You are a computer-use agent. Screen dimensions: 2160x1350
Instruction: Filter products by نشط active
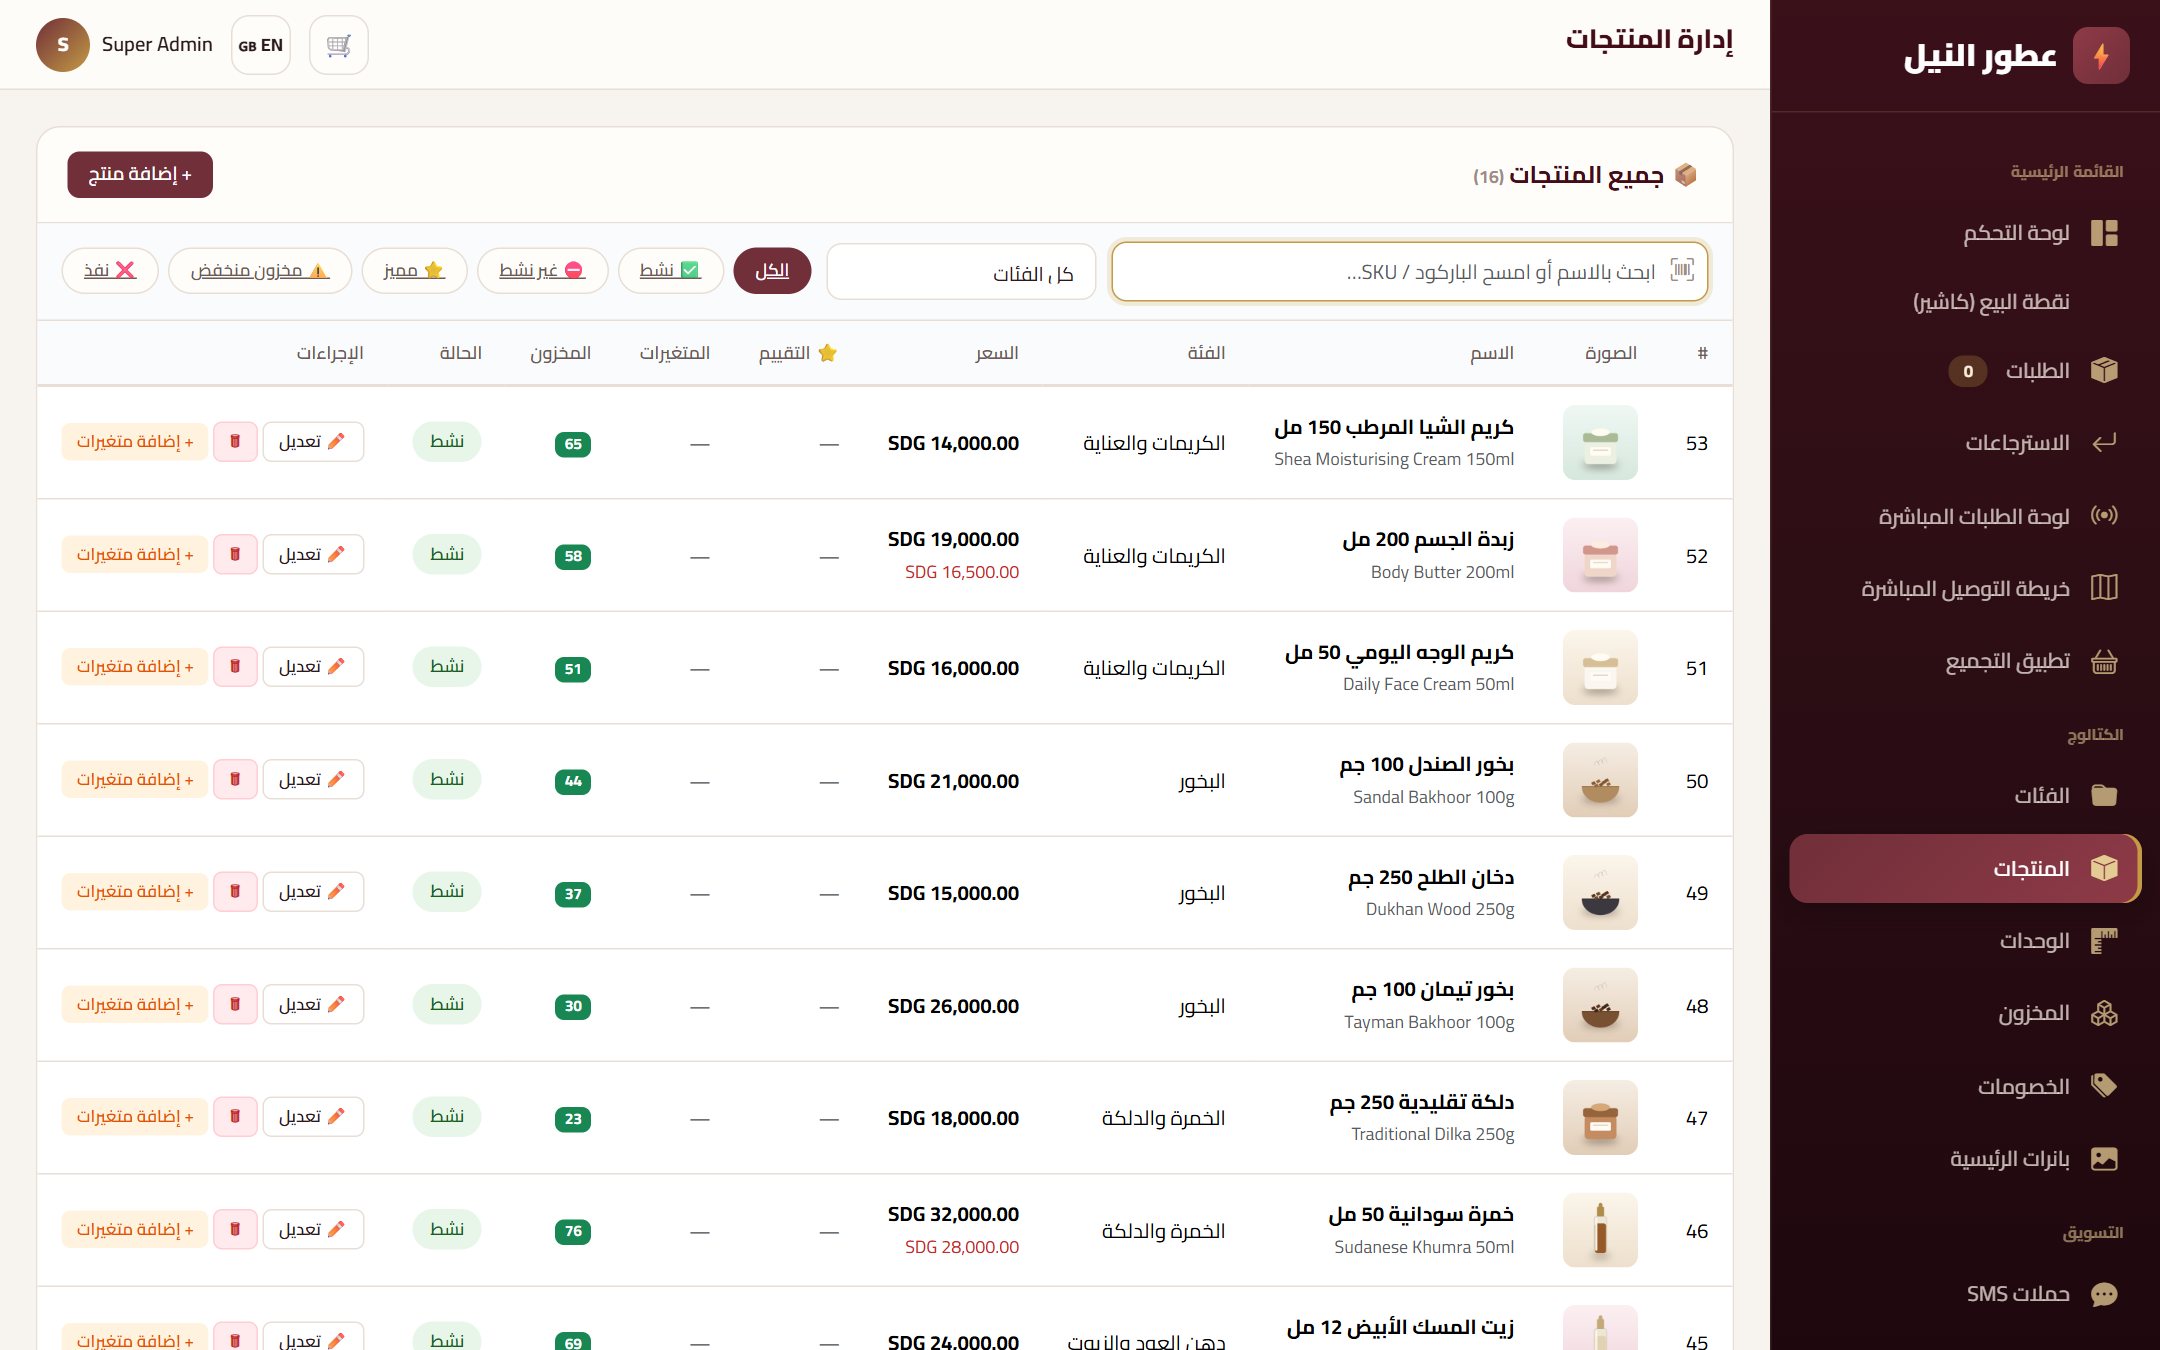pos(670,271)
